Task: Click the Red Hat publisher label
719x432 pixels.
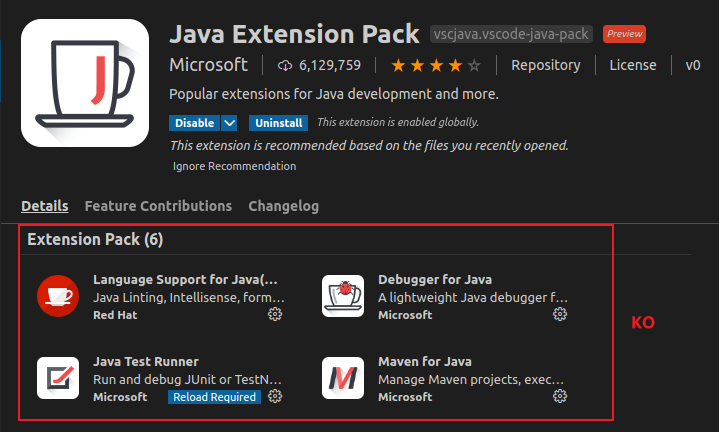Action: (115, 315)
